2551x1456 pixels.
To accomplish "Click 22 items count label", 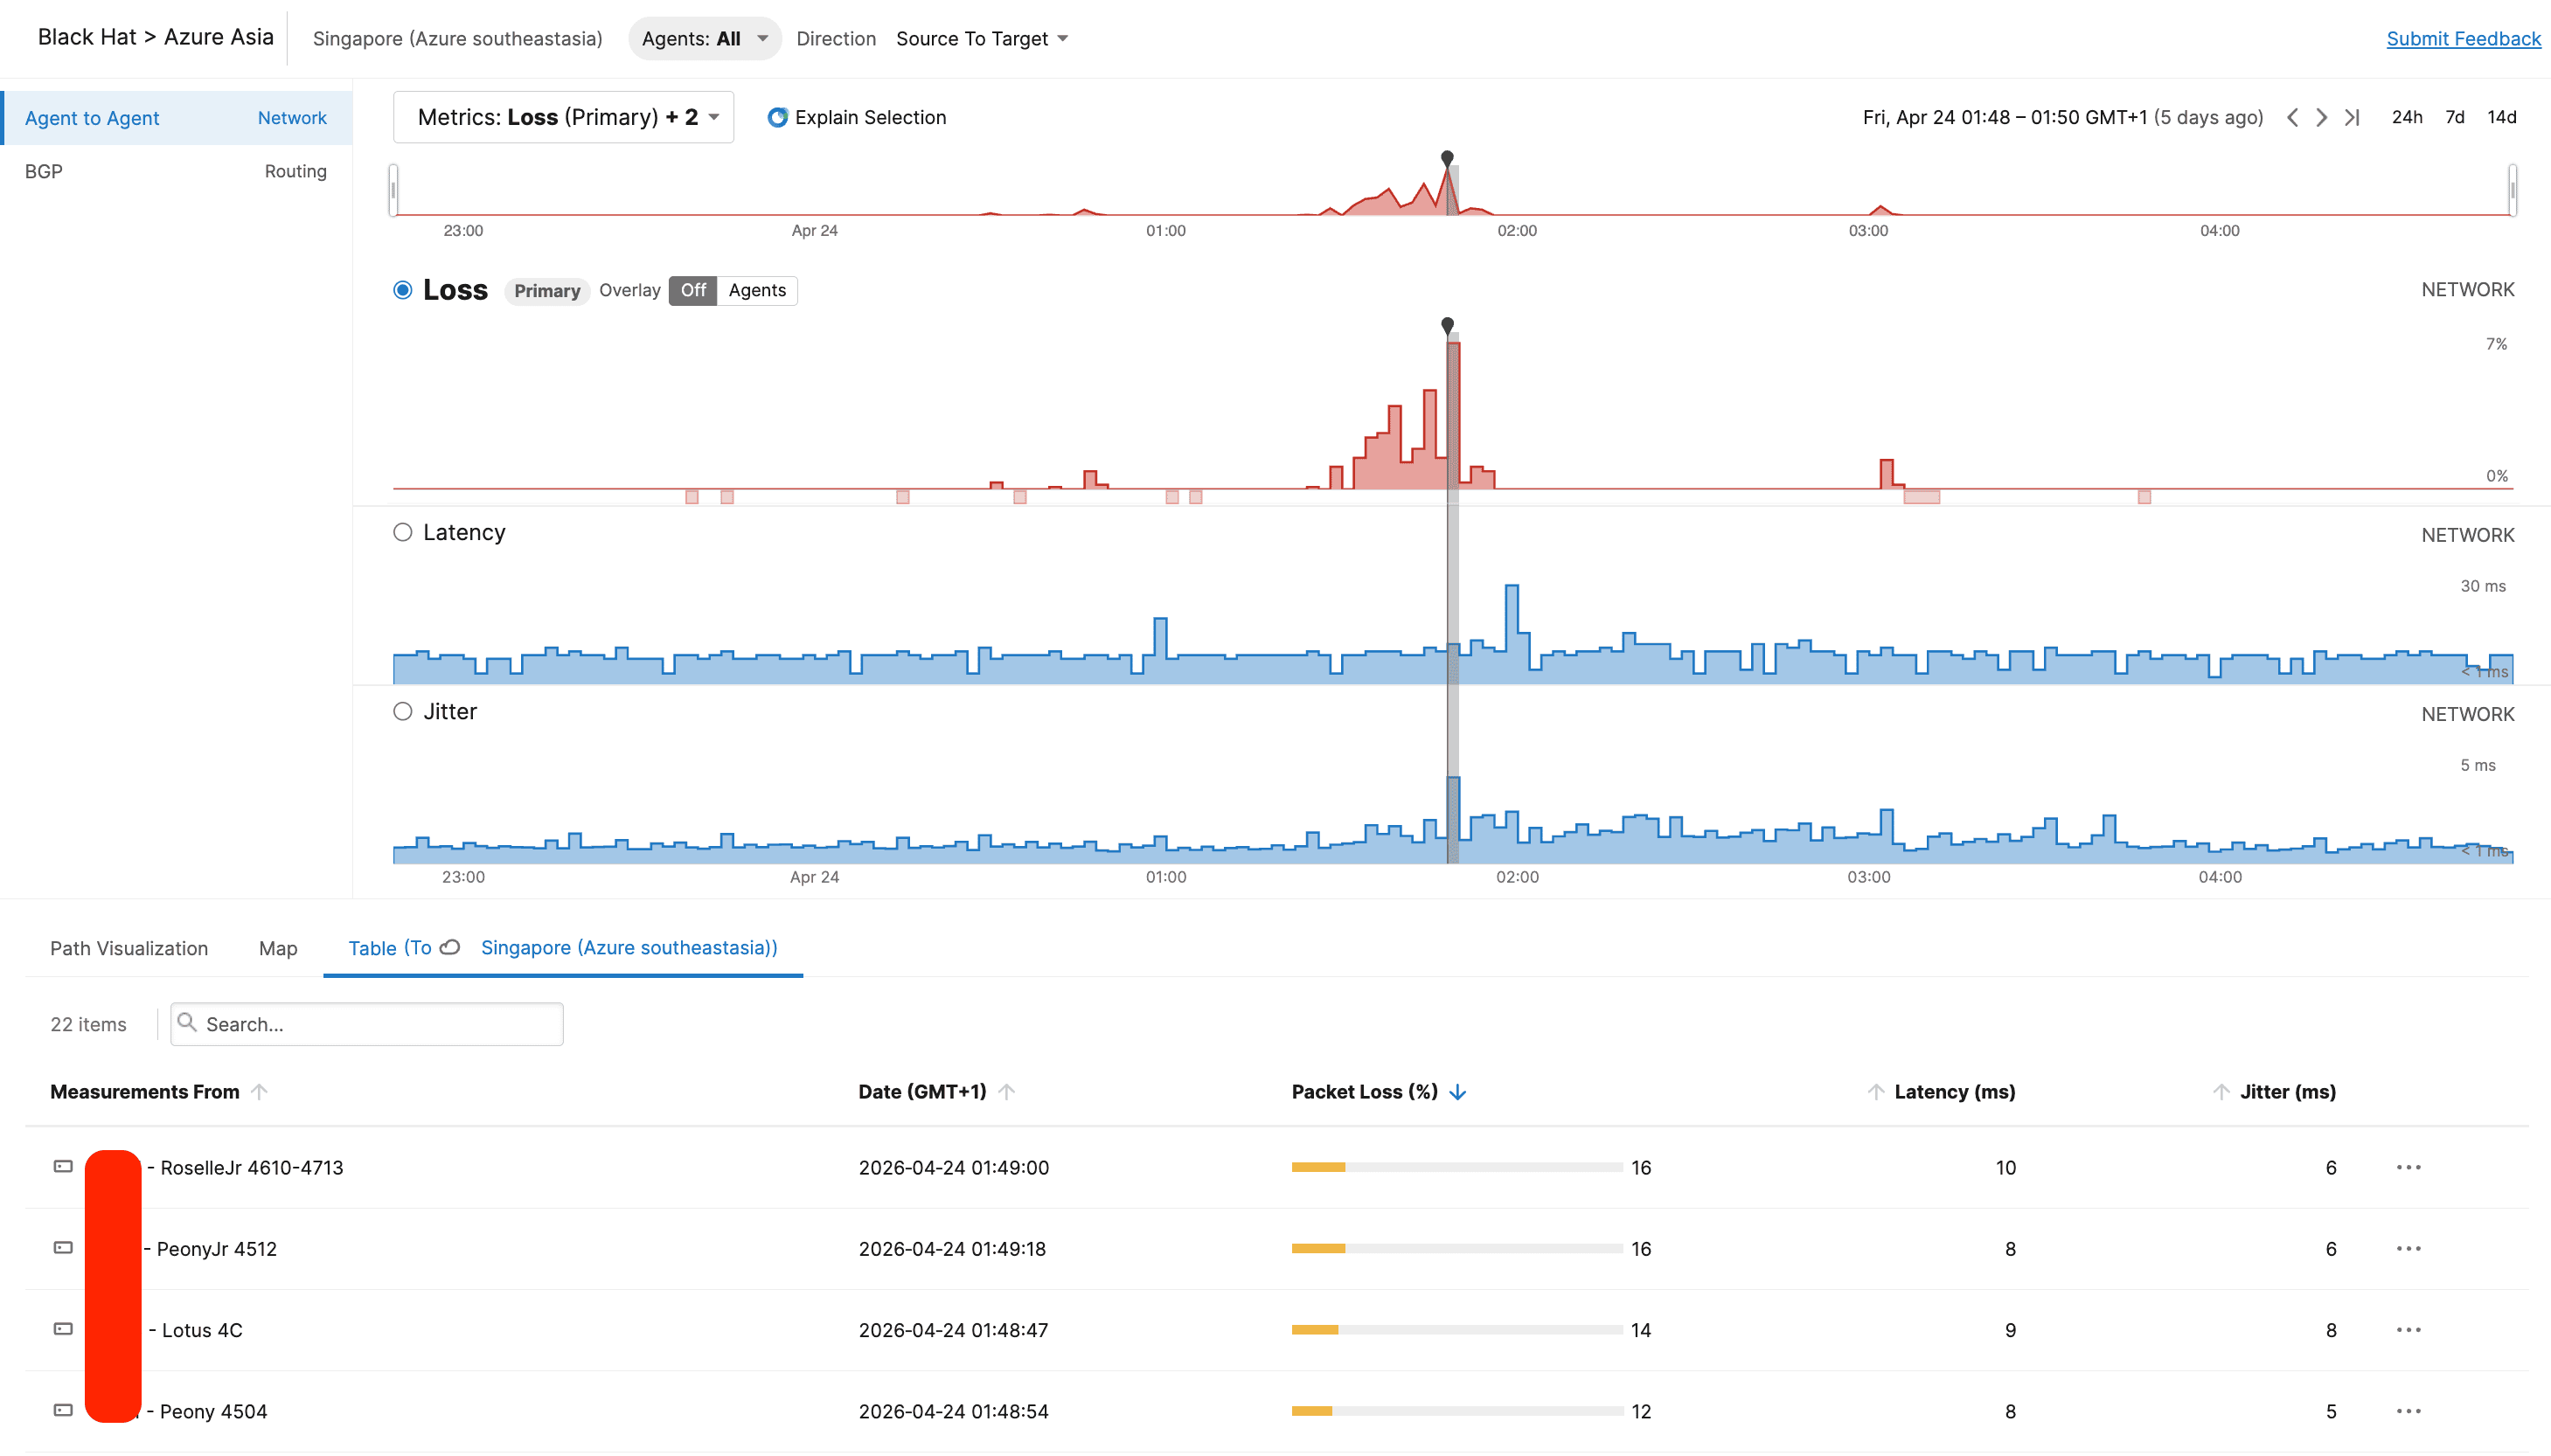I will point(88,1024).
